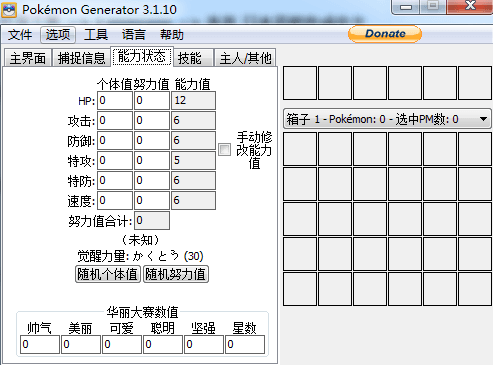This screenshot has height=365, width=493.
Task: Focus the 速度 努力值 input field
Action: point(152,200)
